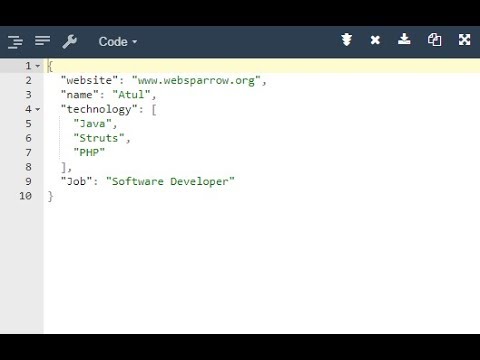Image resolution: width=480 pixels, height=360 pixels.
Task: Click the "technology" key text
Action: [x=99, y=109]
